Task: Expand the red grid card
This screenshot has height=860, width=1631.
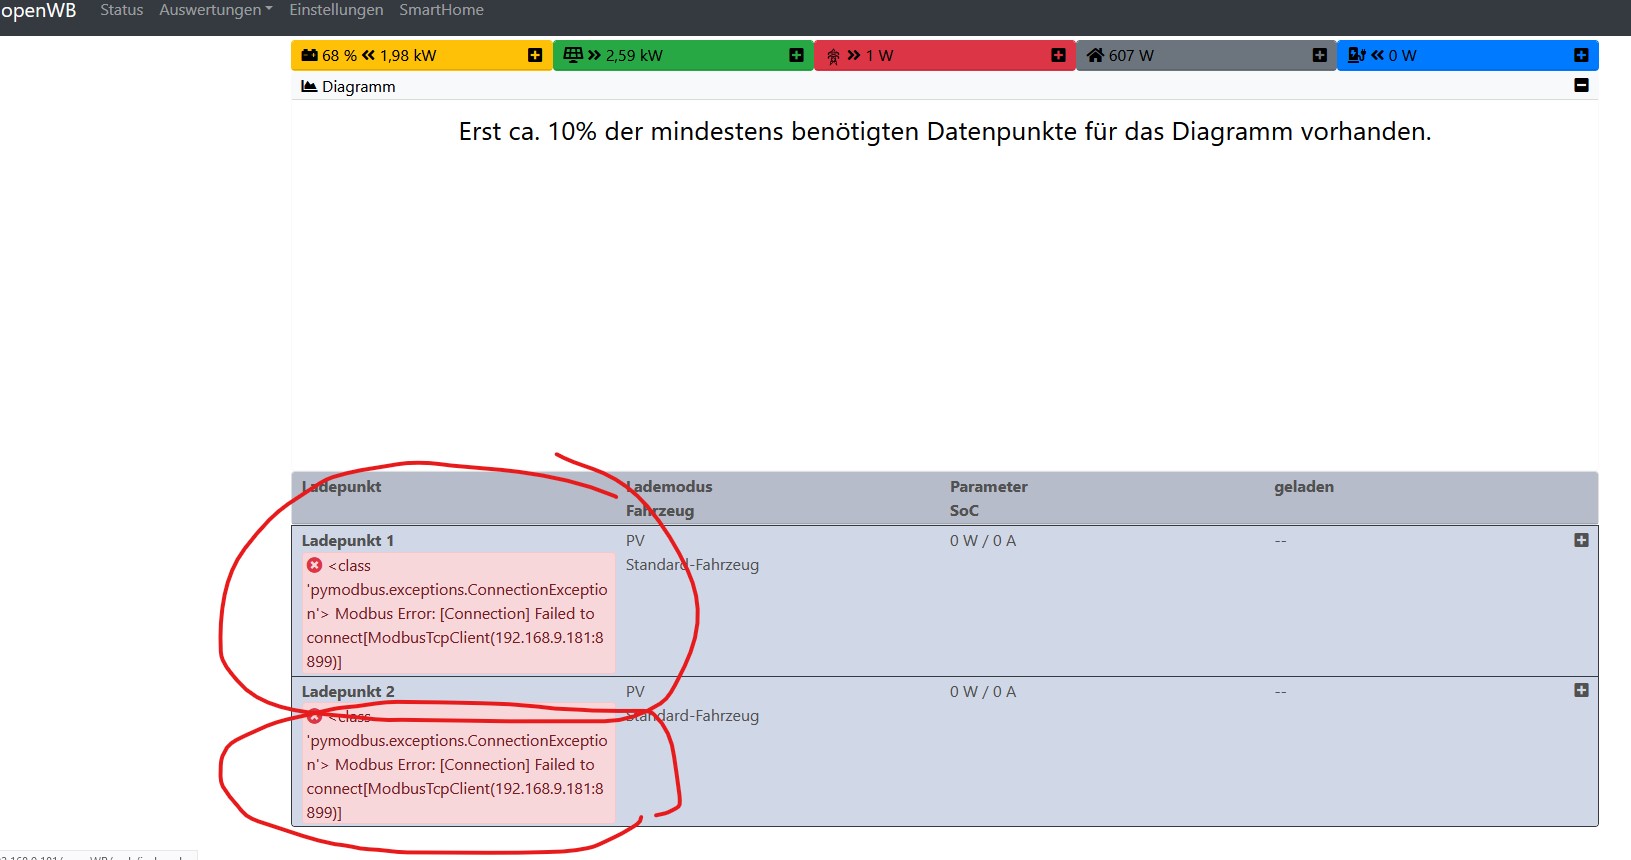Action: click(x=1058, y=55)
